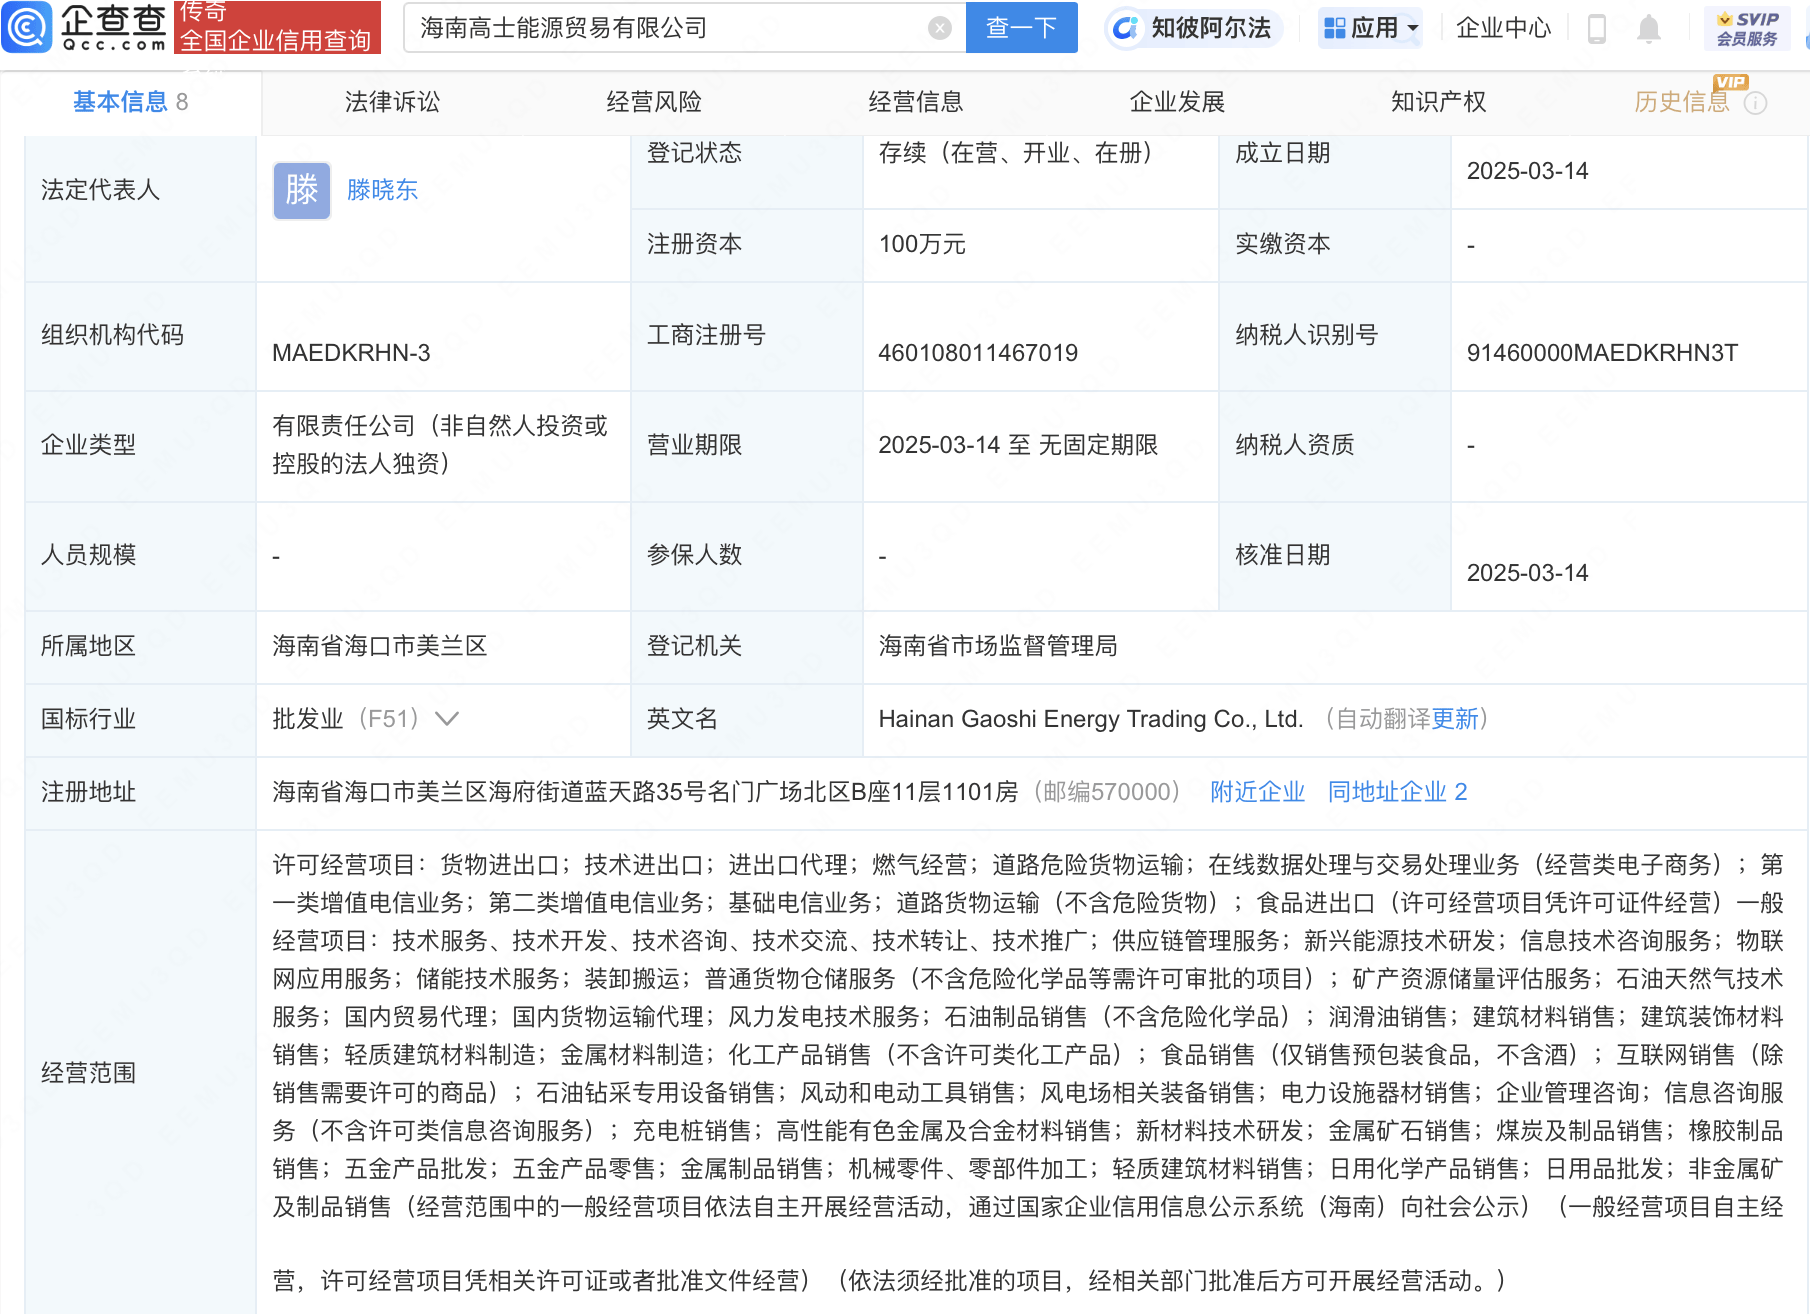
Task: Click the 有限责任公司 enterprise type text
Action: pos(440,445)
